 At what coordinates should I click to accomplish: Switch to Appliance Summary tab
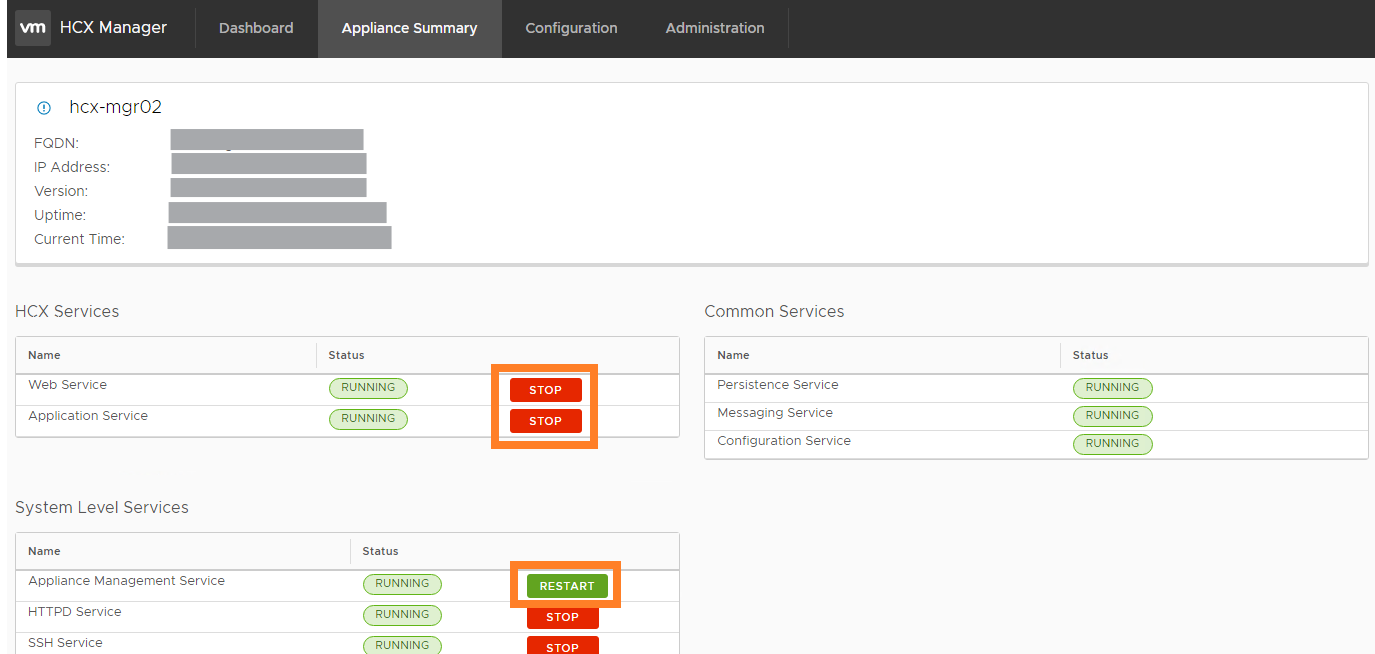(409, 28)
